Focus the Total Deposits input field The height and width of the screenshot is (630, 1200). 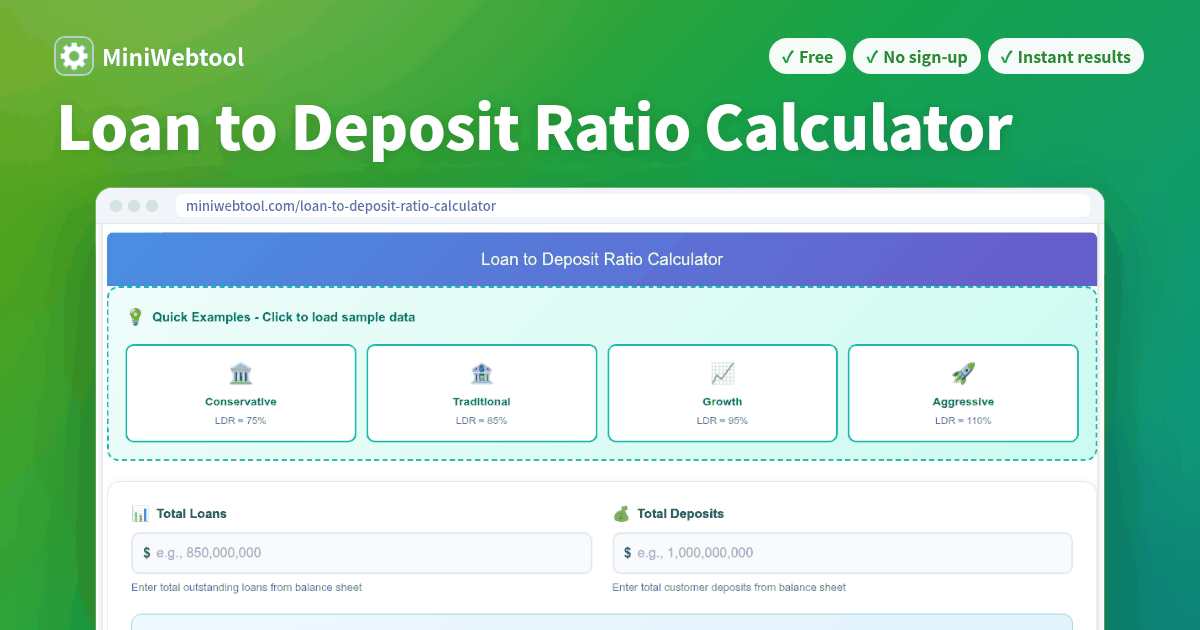pos(842,553)
